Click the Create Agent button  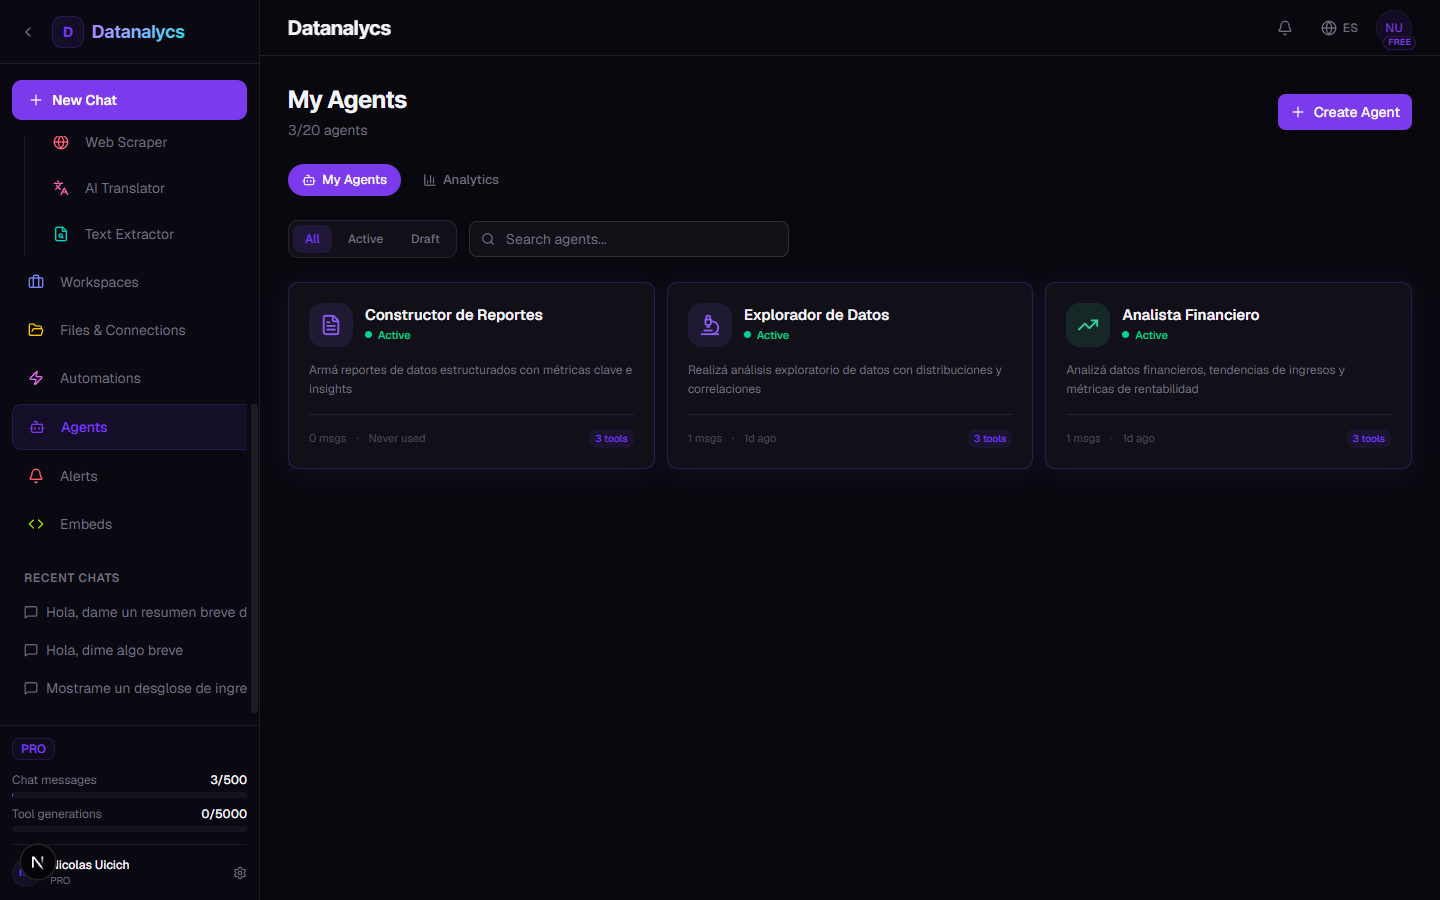click(x=1344, y=112)
